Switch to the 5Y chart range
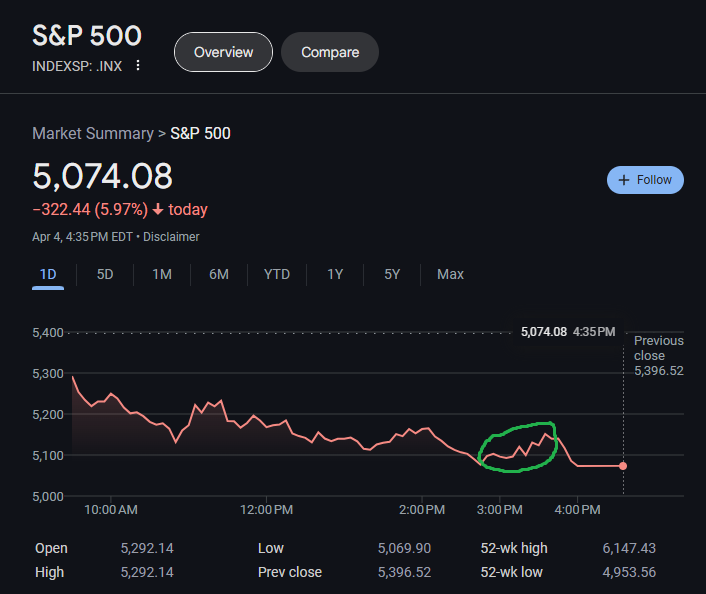The height and width of the screenshot is (594, 706). pyautogui.click(x=392, y=274)
